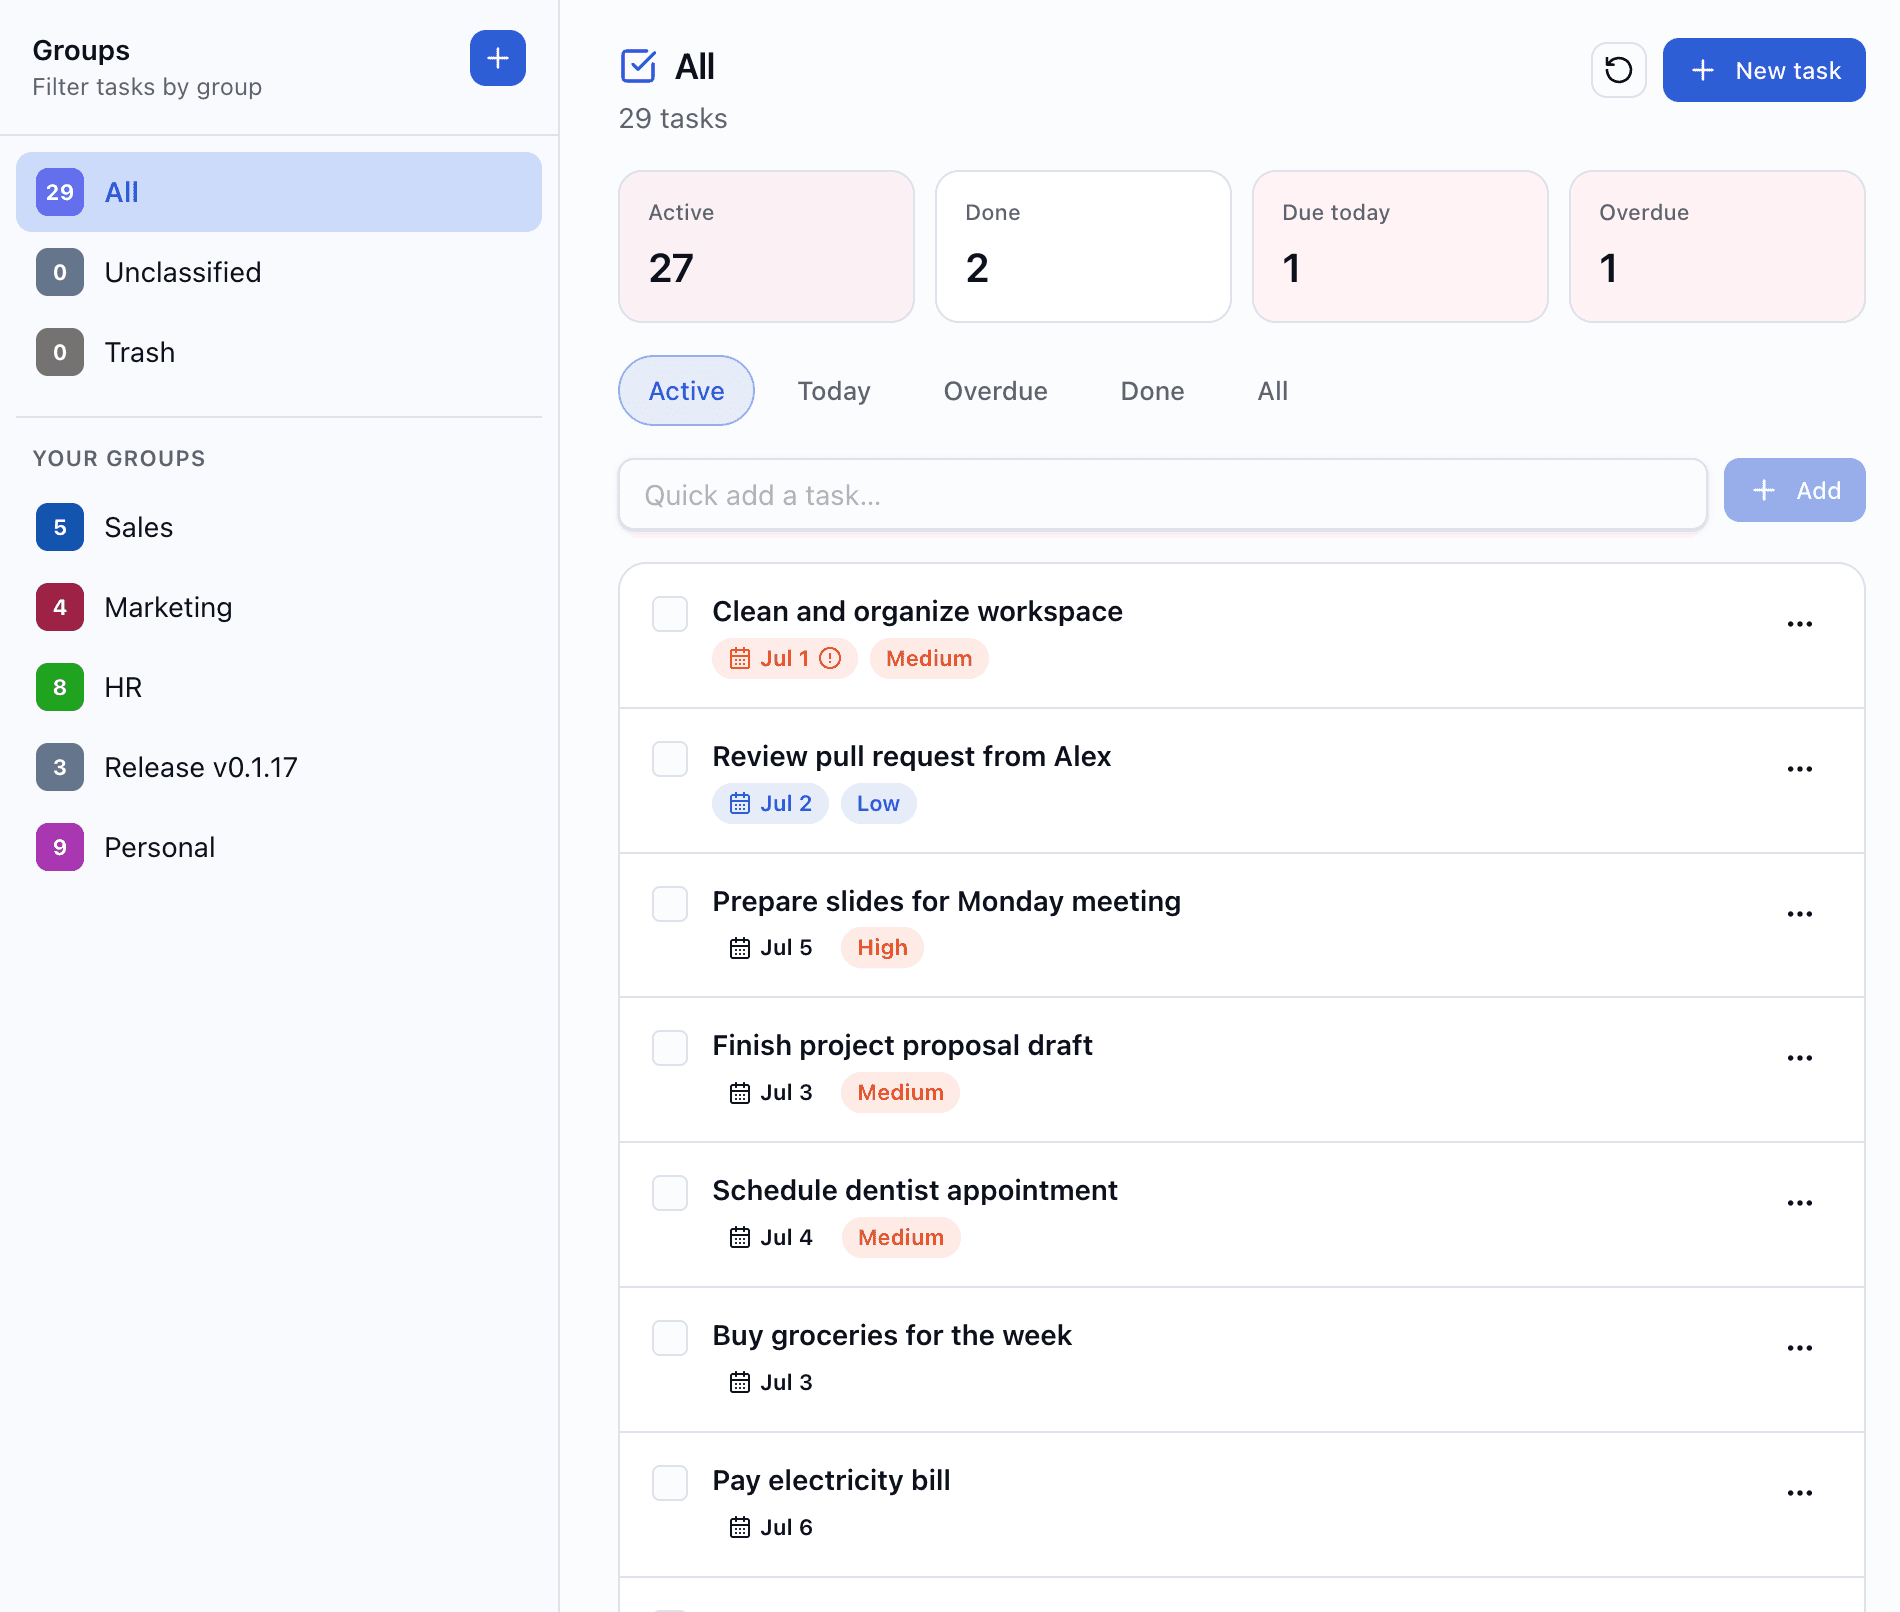The height and width of the screenshot is (1612, 1900).
Task: Tick the Buy groceries for the week checkbox
Action: pyautogui.click(x=670, y=1338)
